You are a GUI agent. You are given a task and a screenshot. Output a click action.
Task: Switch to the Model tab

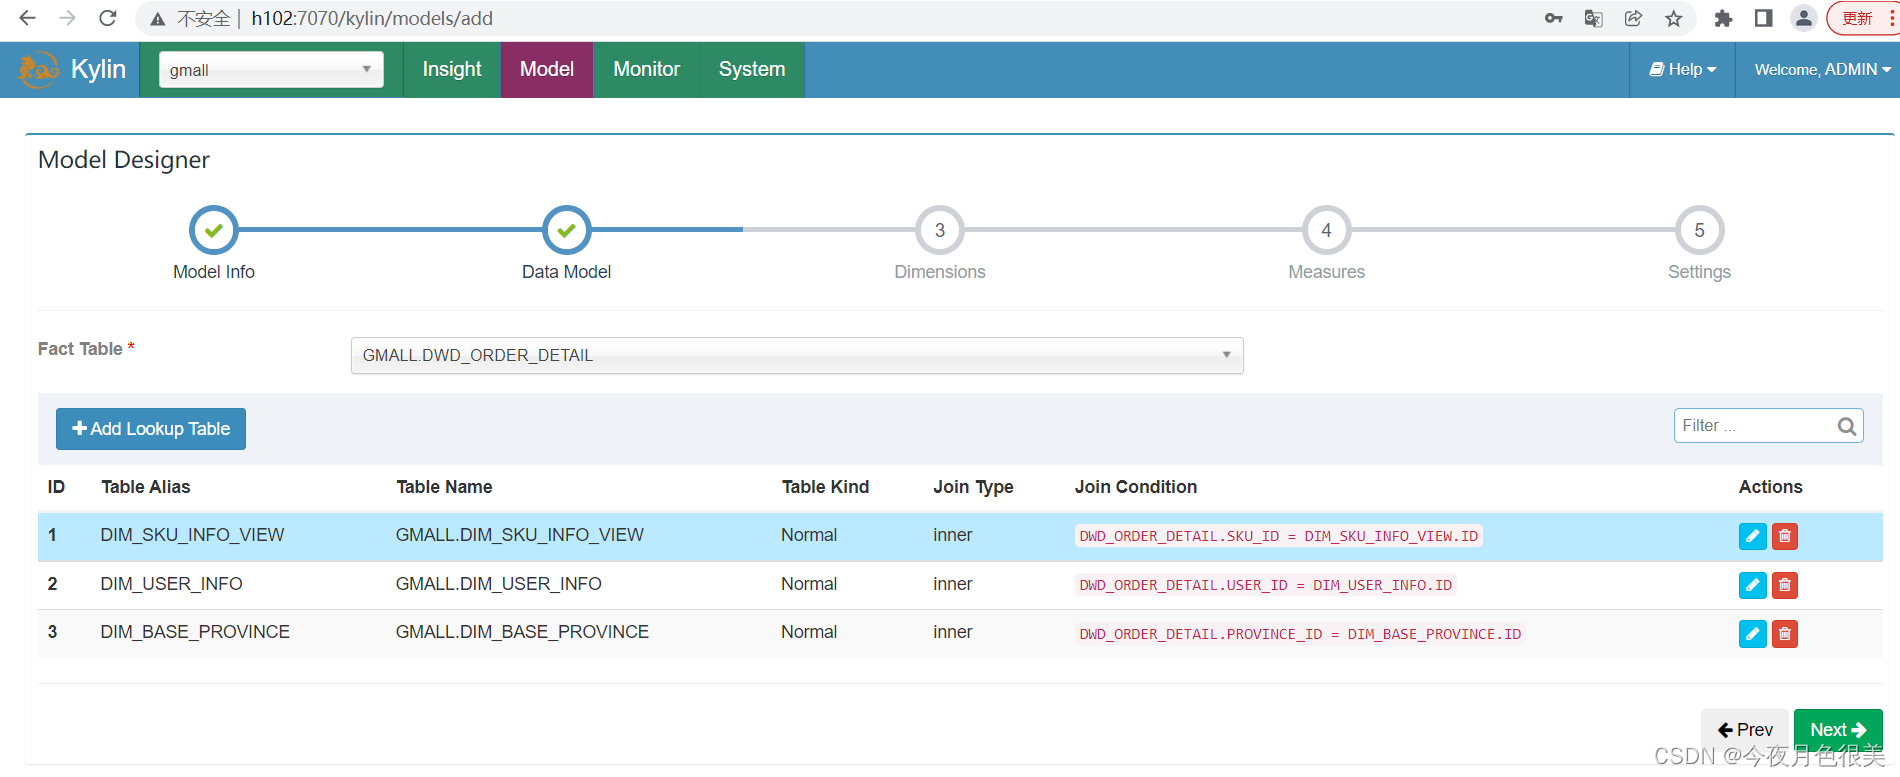pos(547,69)
